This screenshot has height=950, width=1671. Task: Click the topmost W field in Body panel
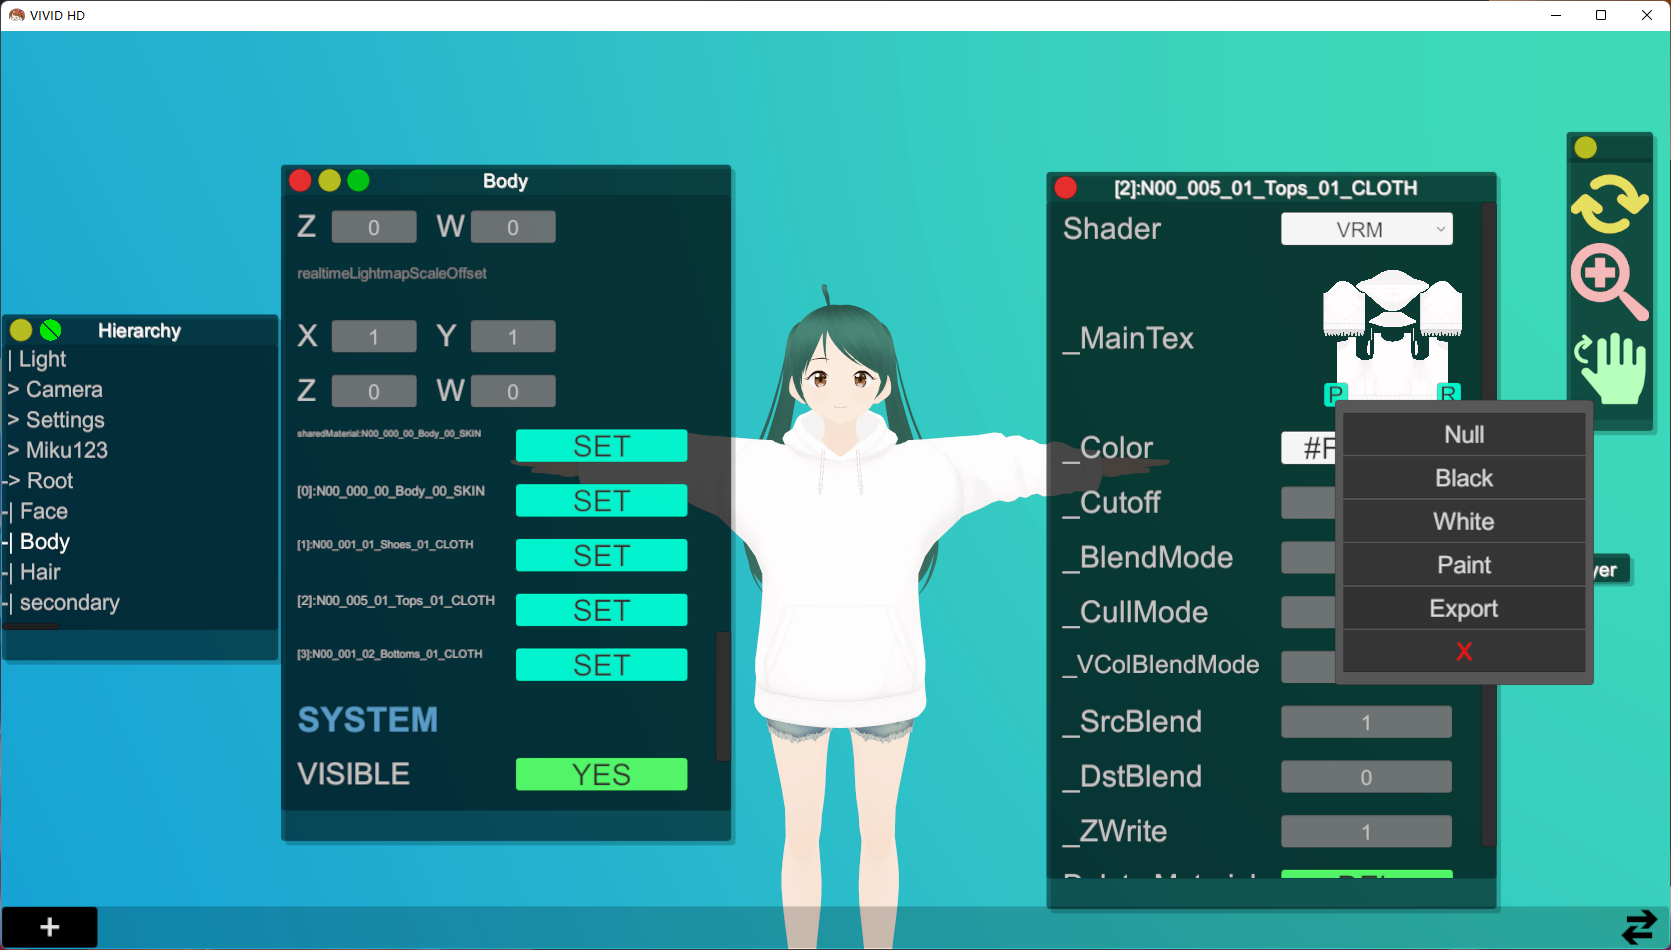[x=513, y=227]
